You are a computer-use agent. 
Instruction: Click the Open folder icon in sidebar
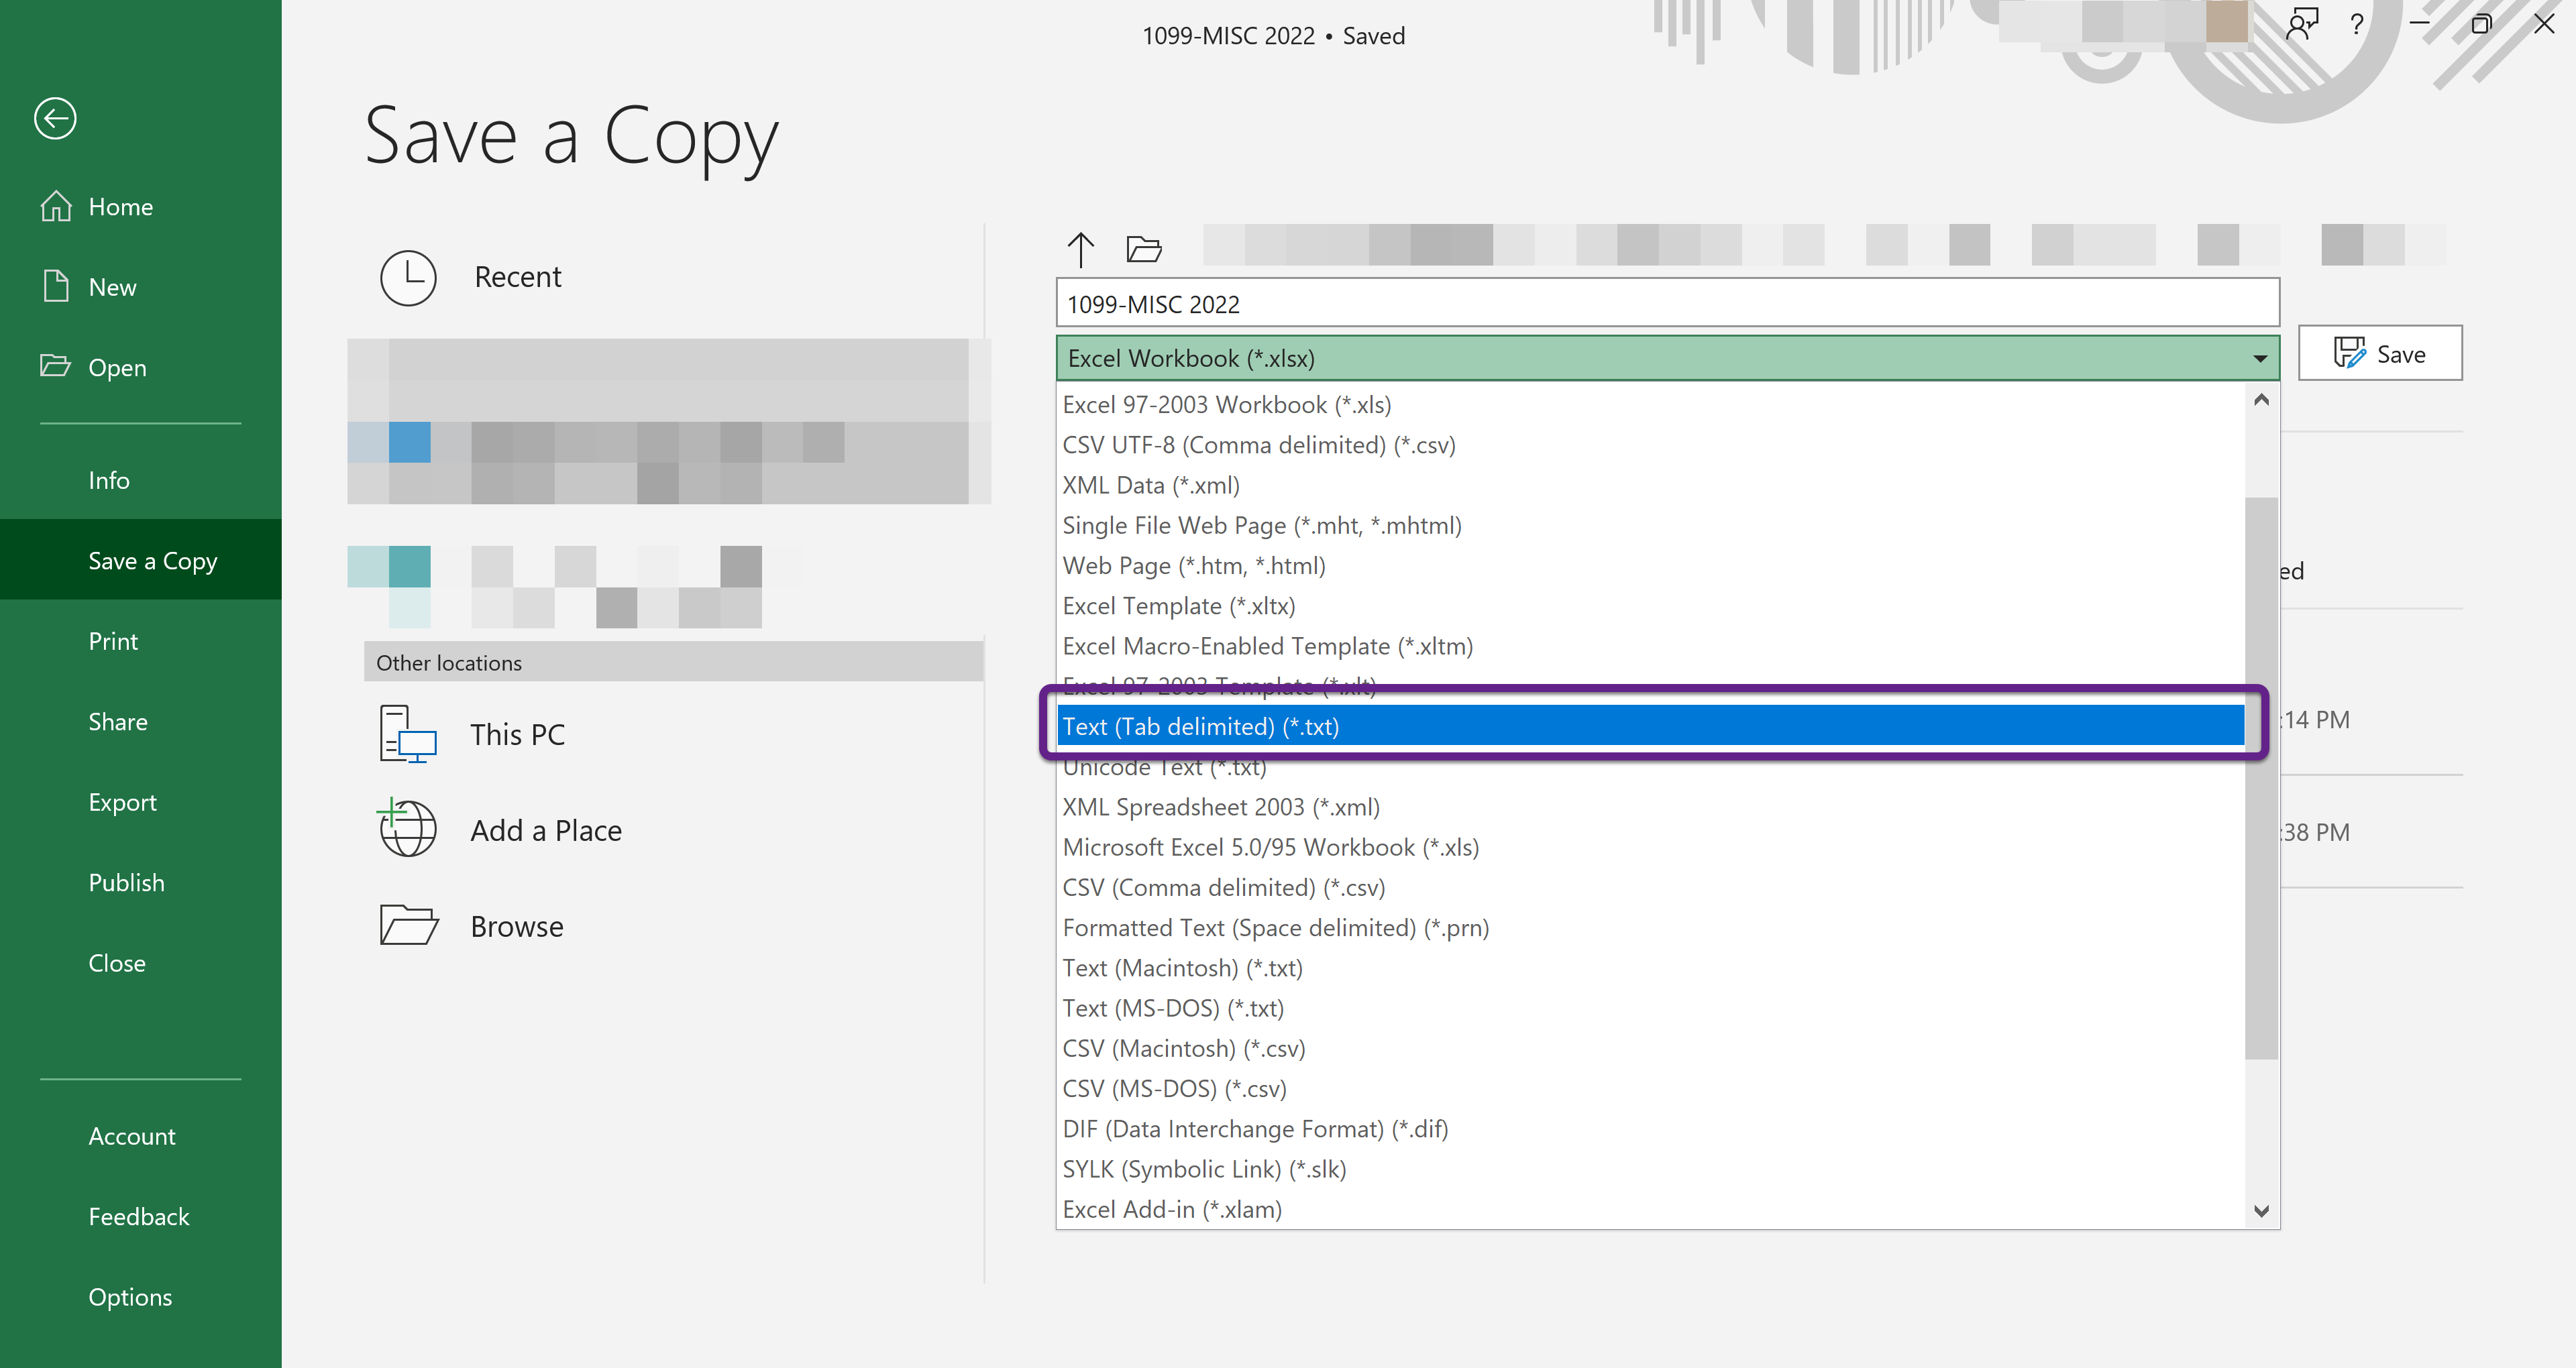tap(56, 366)
